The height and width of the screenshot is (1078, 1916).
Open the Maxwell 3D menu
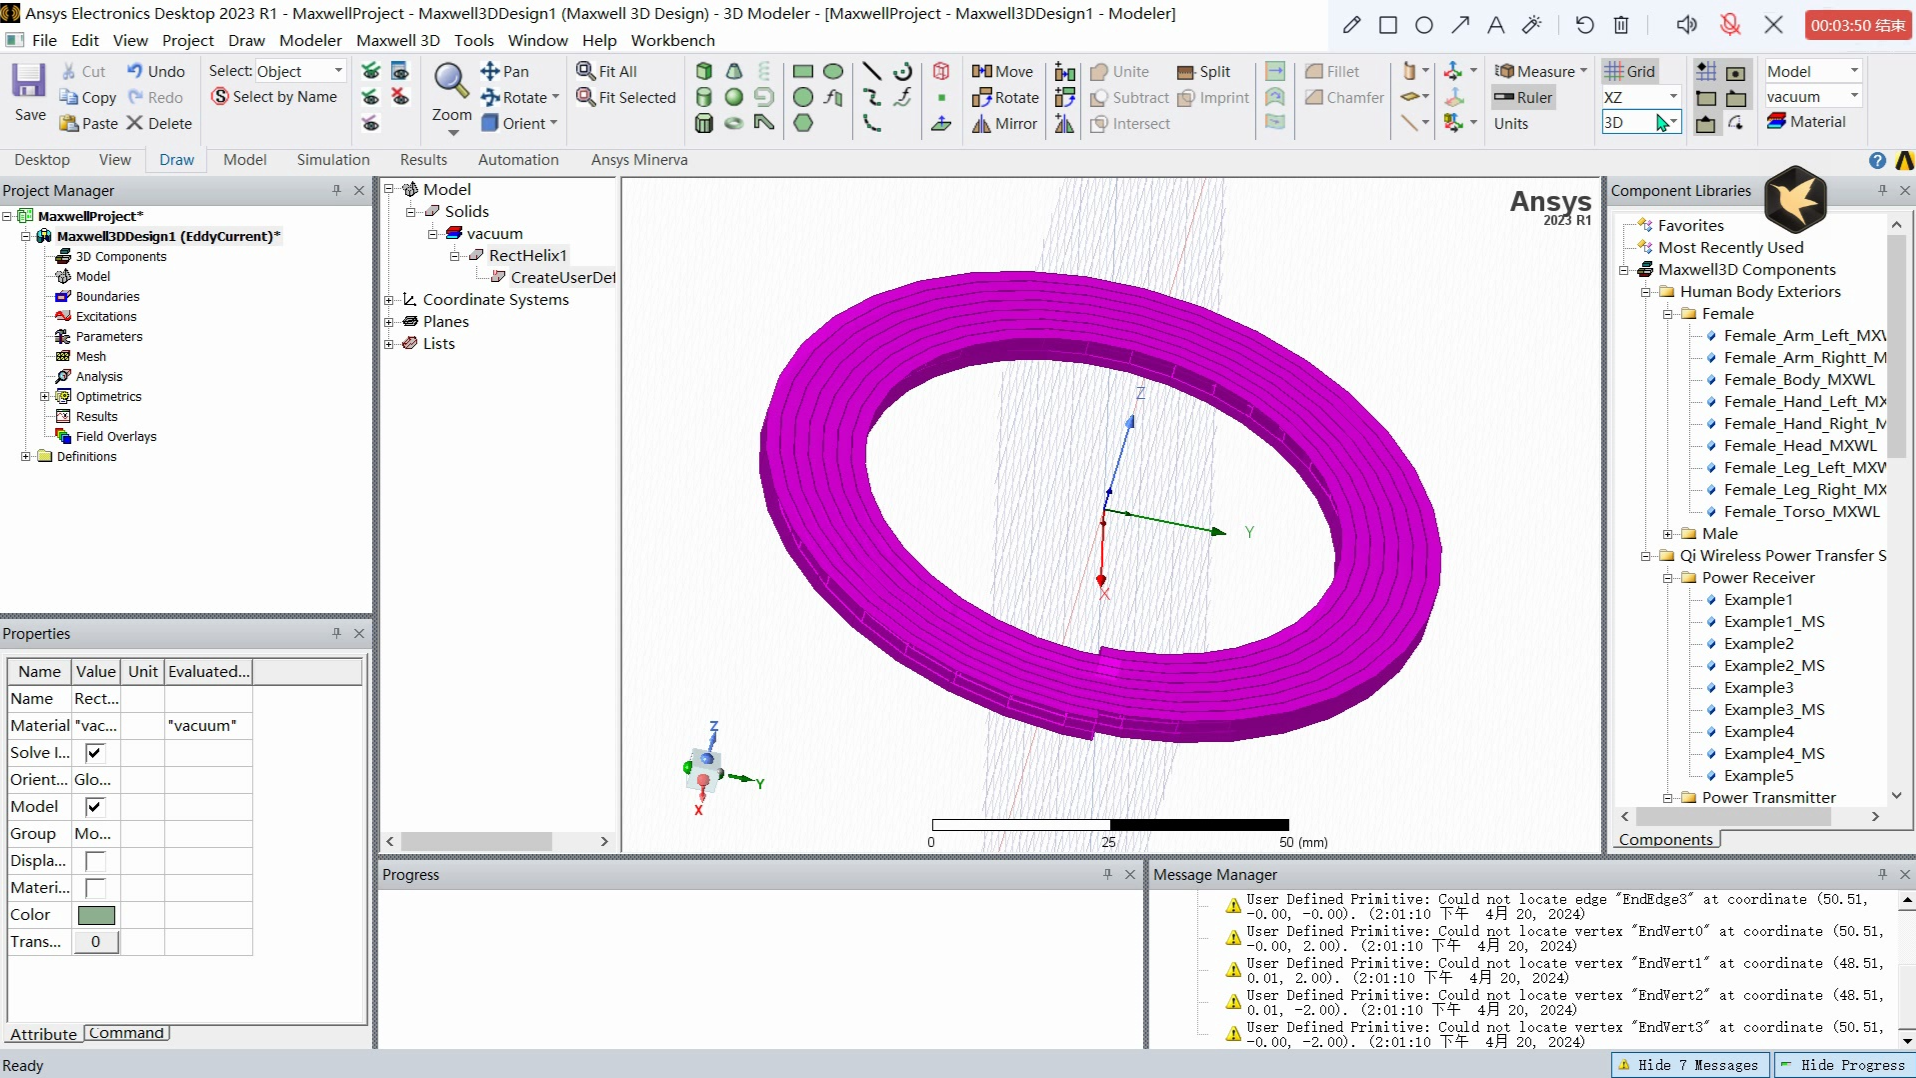tap(398, 40)
